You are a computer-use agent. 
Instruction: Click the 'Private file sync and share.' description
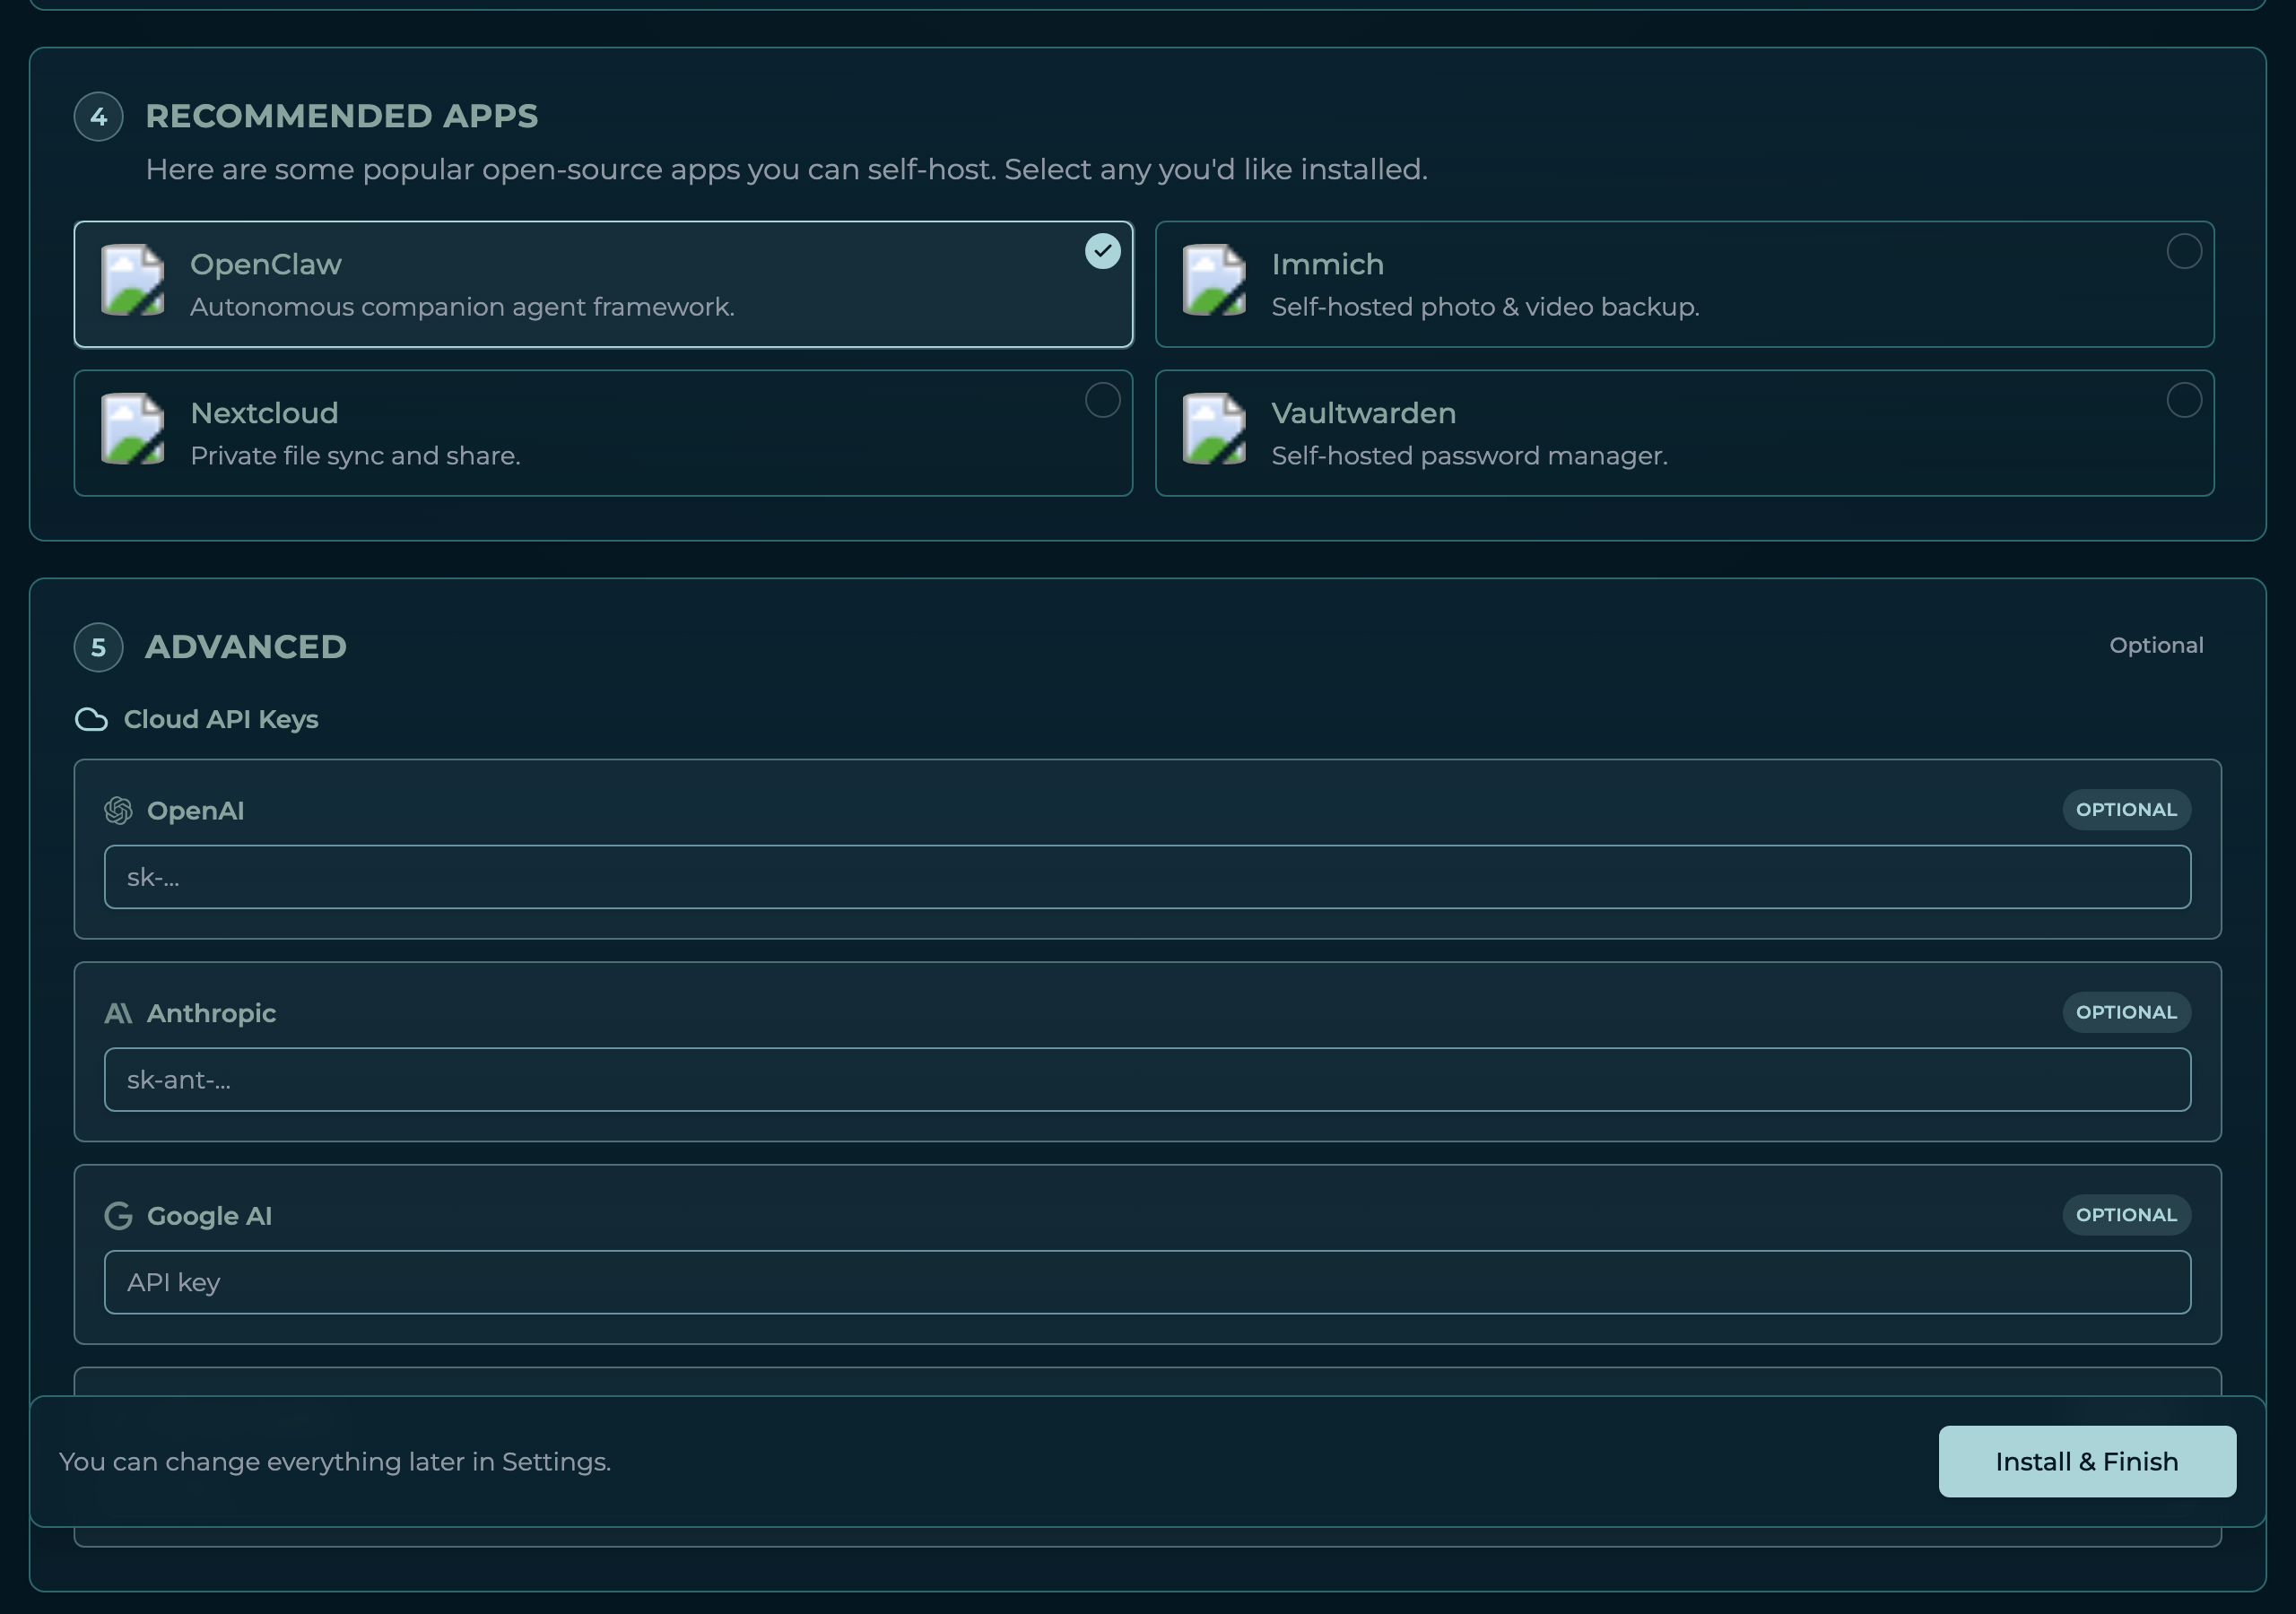coord(355,456)
